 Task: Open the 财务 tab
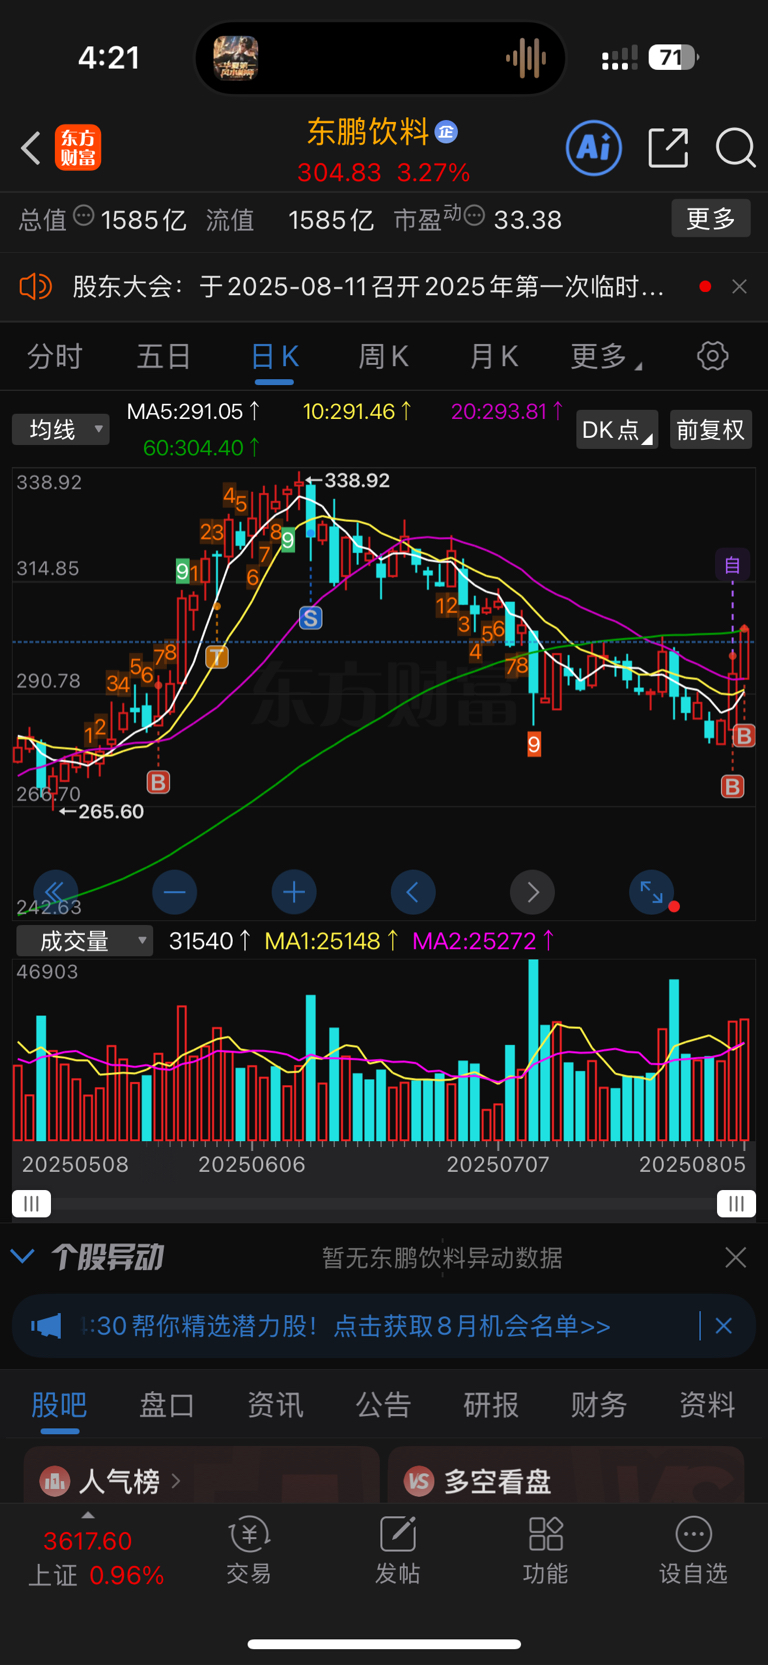pos(599,1405)
